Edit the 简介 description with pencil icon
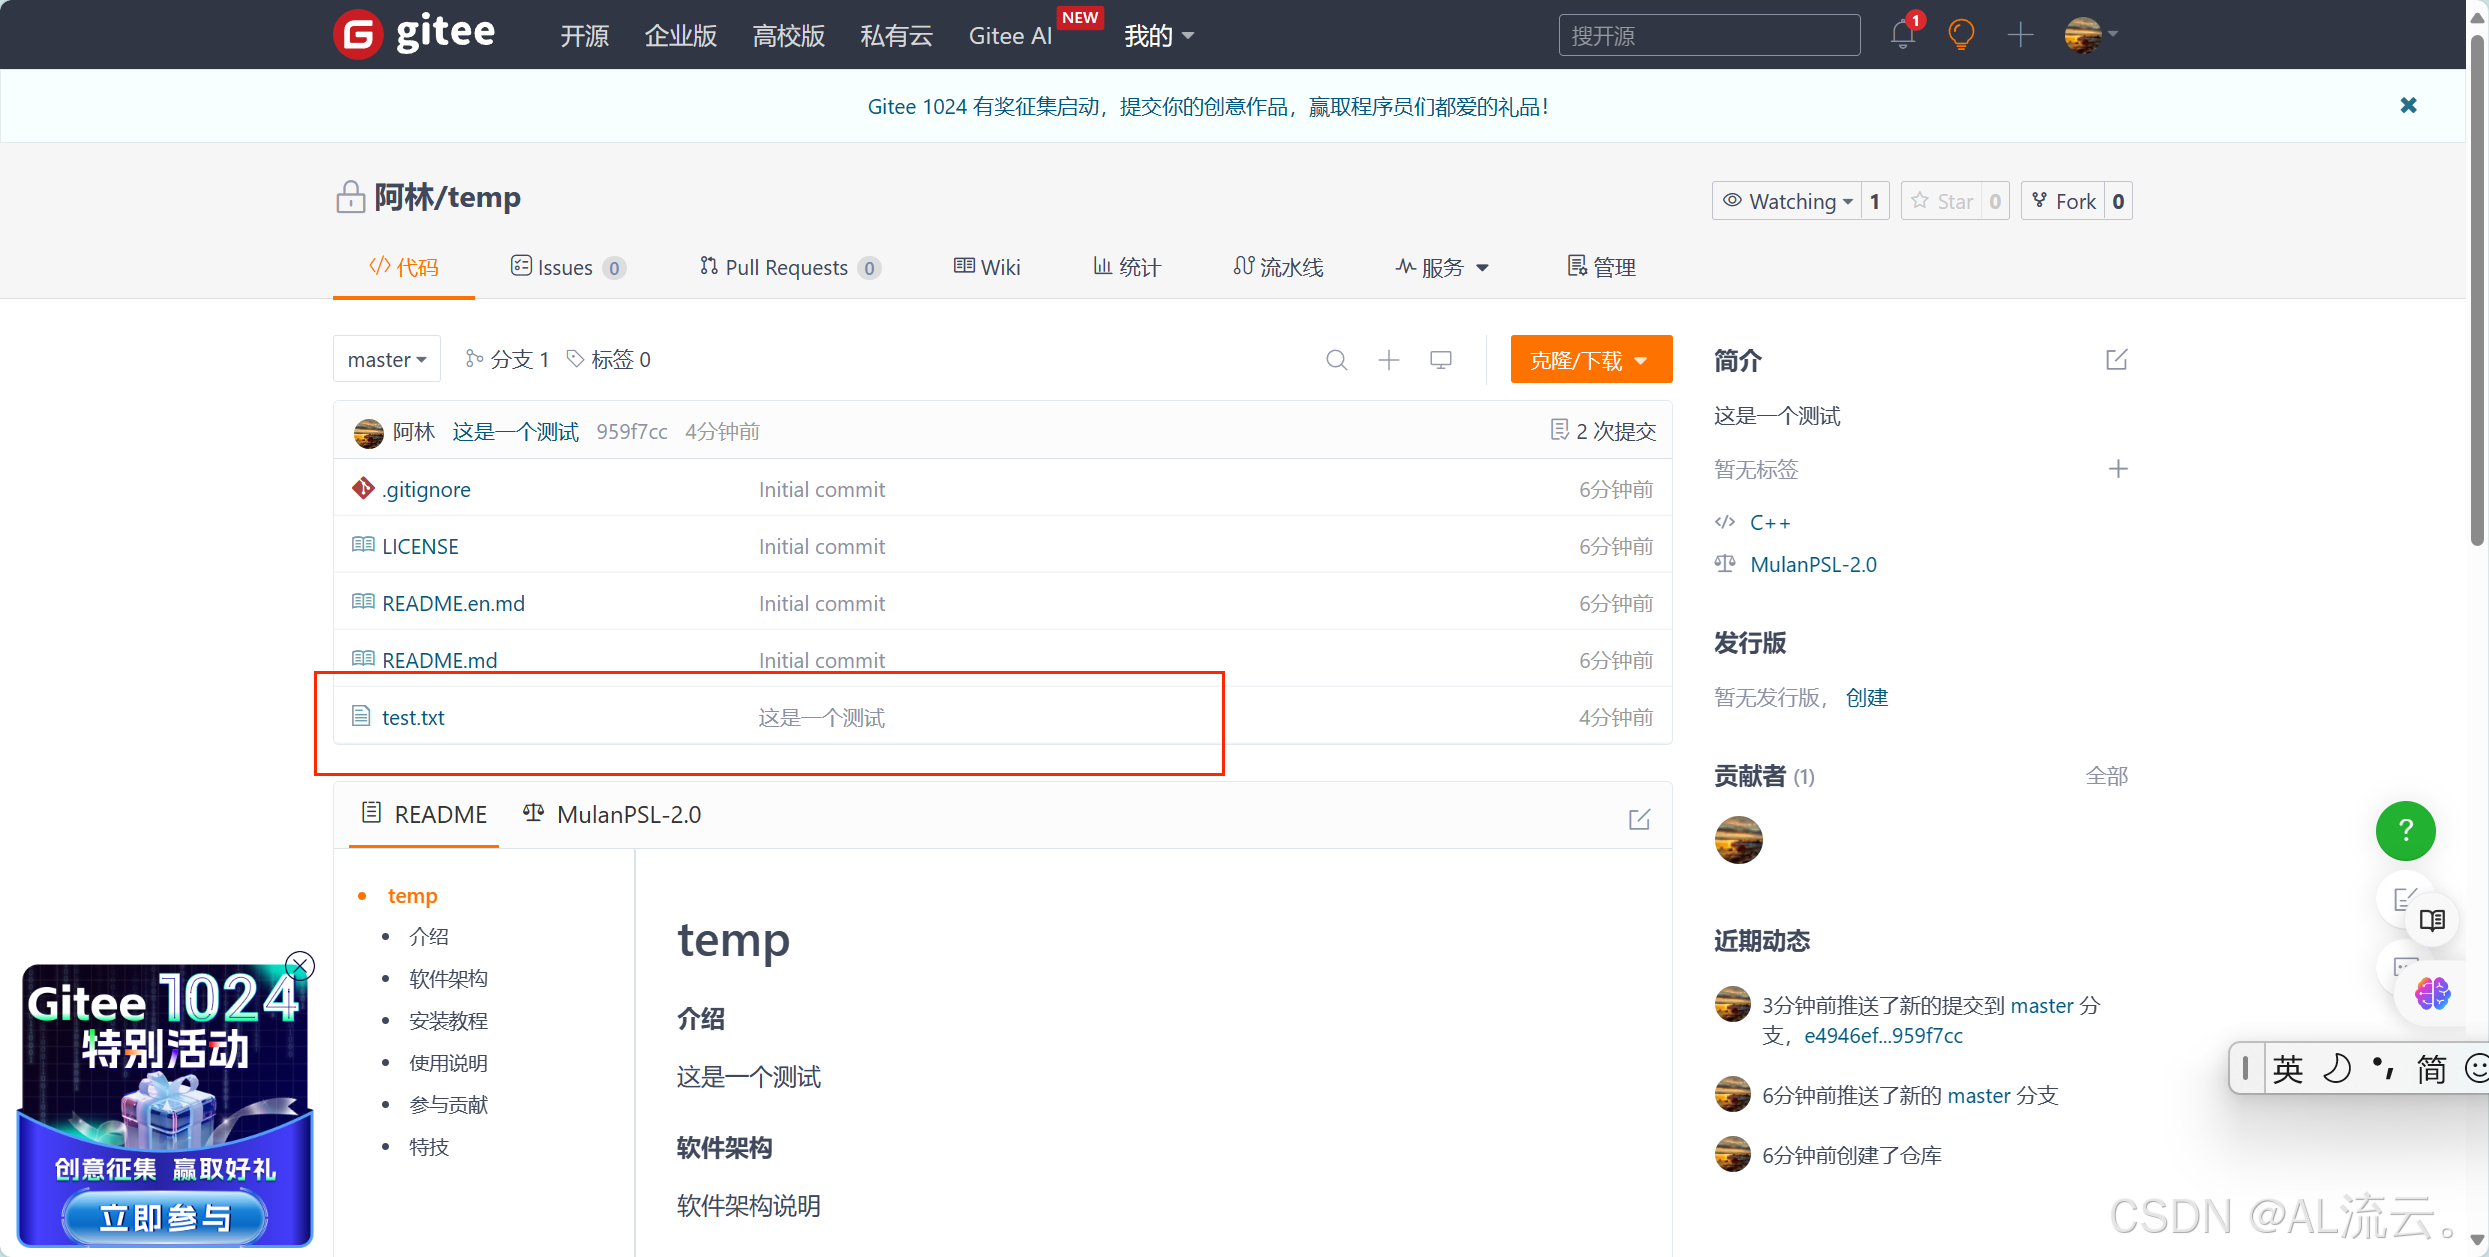Viewport: 2489px width, 1257px height. click(2116, 360)
